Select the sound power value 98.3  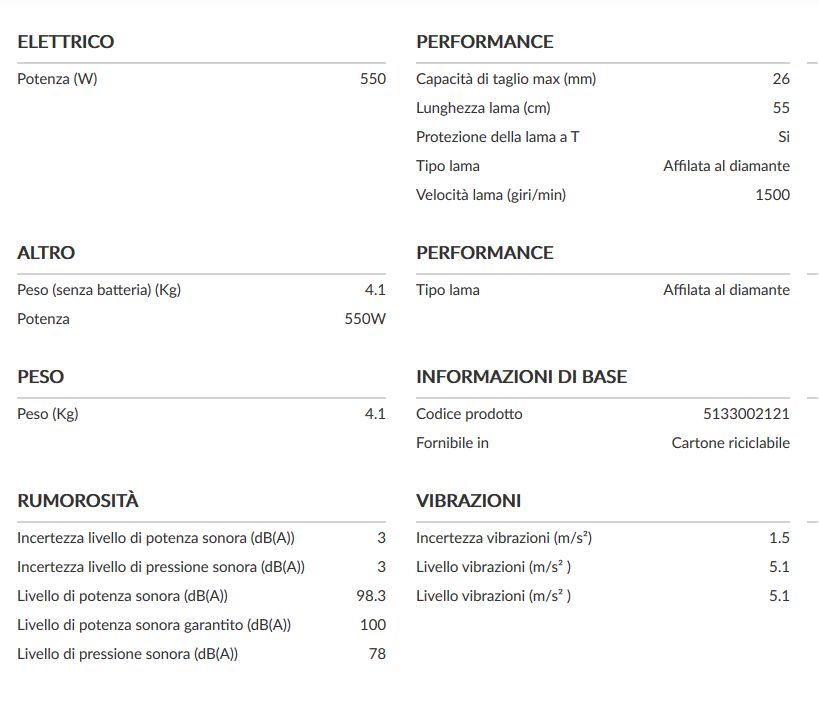click(371, 596)
